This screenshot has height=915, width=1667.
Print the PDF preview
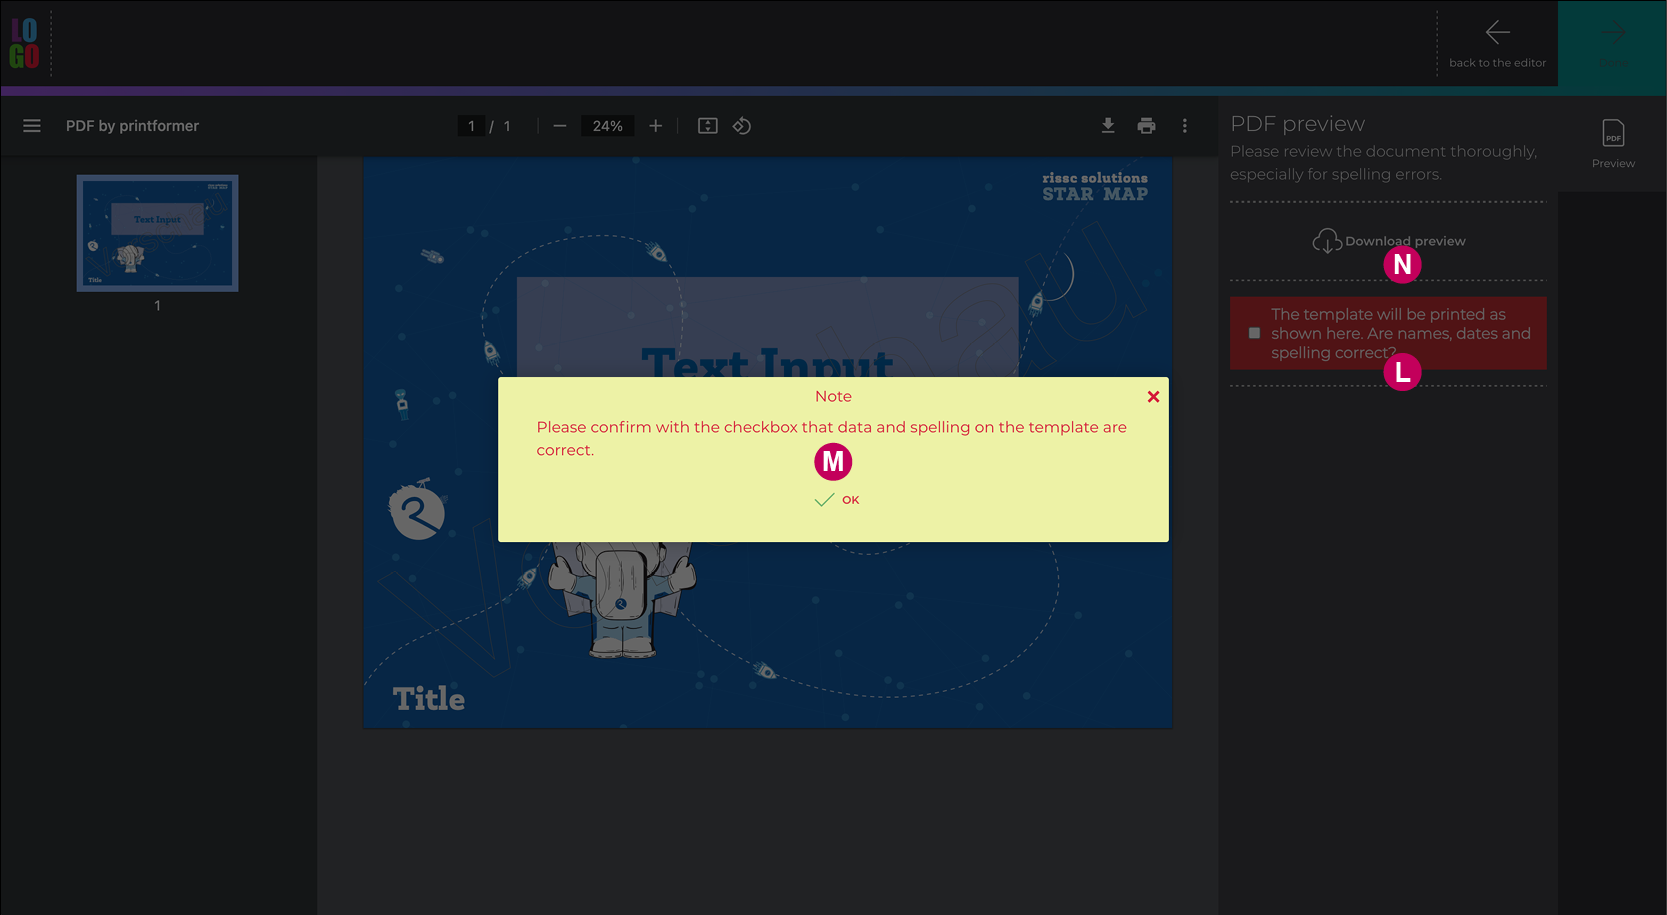(x=1146, y=125)
